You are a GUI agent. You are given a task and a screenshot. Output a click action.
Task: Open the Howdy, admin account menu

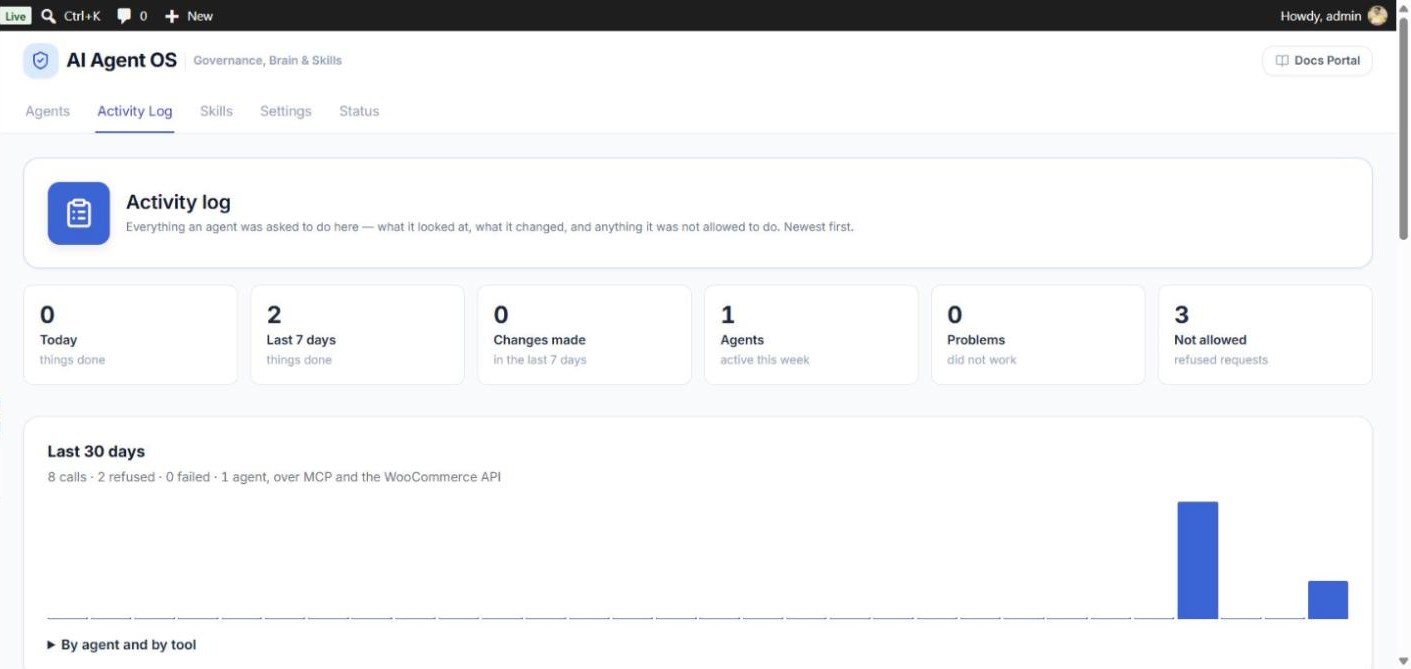click(1334, 16)
